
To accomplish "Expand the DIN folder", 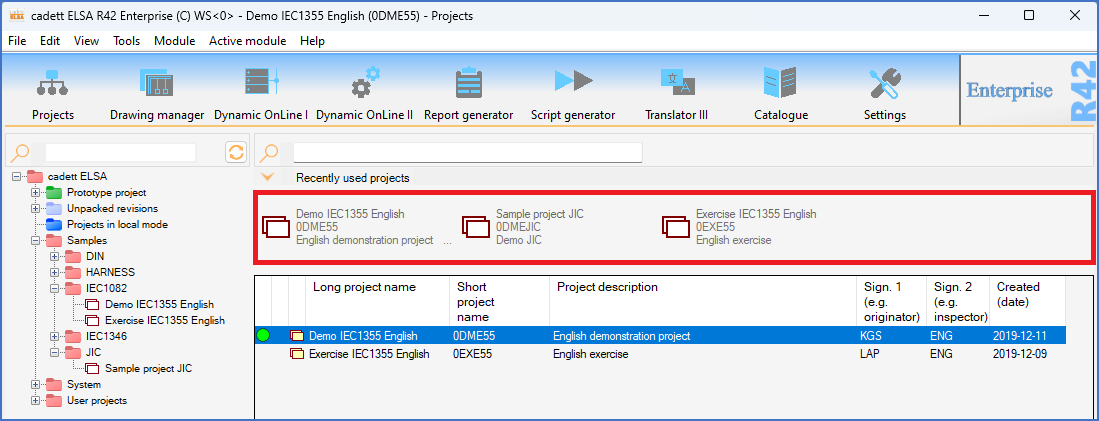I will pyautogui.click(x=54, y=256).
